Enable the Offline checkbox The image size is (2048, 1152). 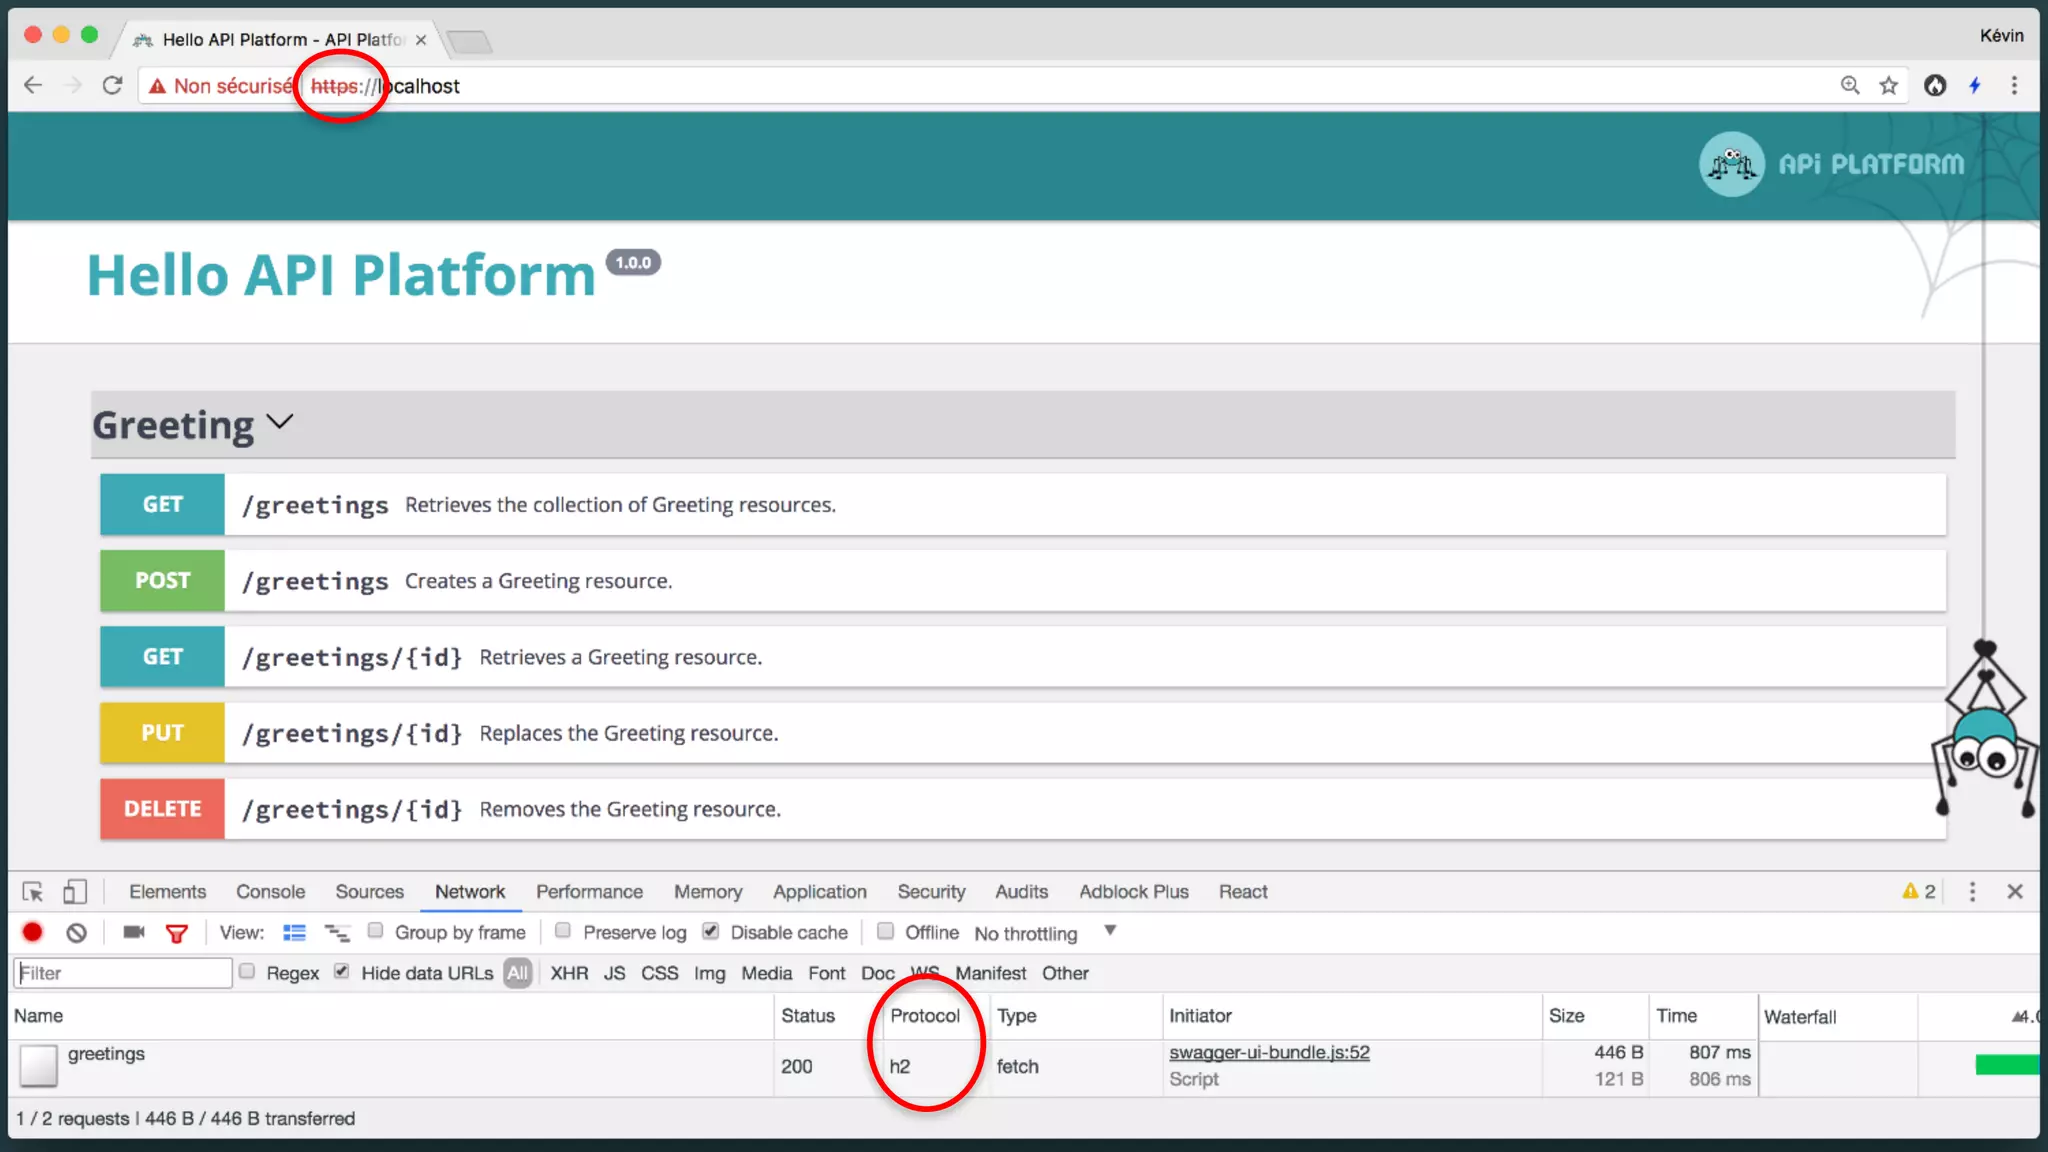[x=885, y=931]
